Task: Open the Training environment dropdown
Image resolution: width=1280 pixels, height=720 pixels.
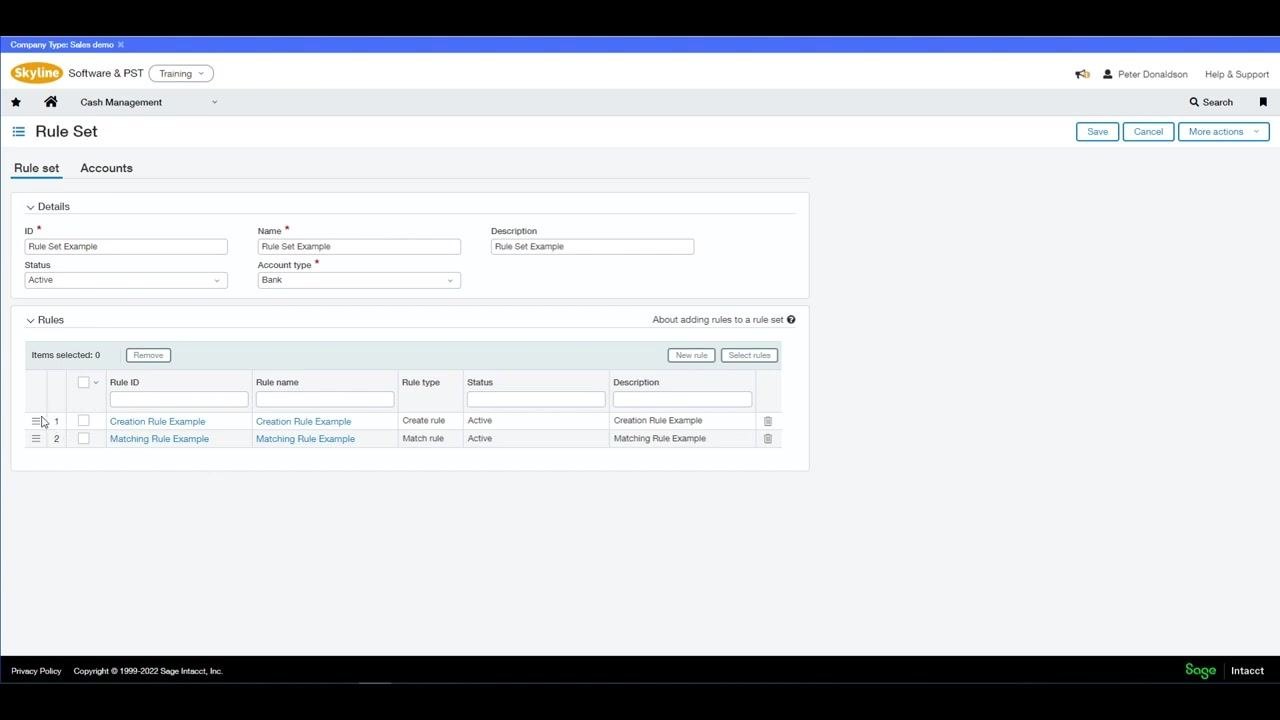Action: 181,73
